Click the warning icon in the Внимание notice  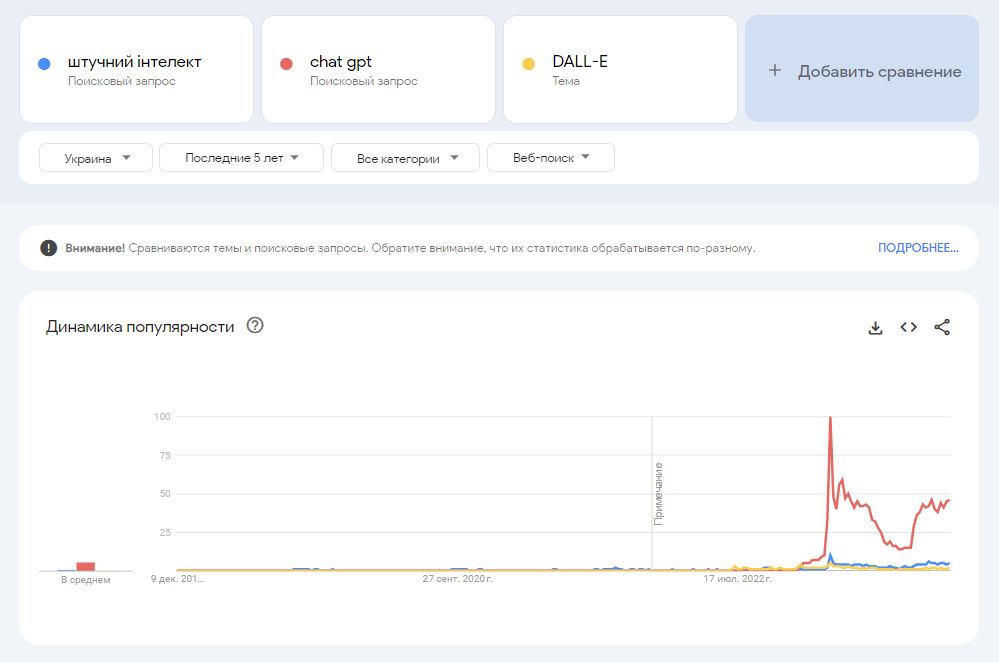click(49, 248)
